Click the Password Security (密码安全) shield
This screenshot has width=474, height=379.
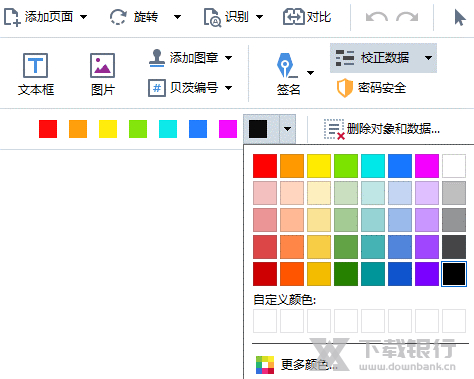click(x=344, y=88)
